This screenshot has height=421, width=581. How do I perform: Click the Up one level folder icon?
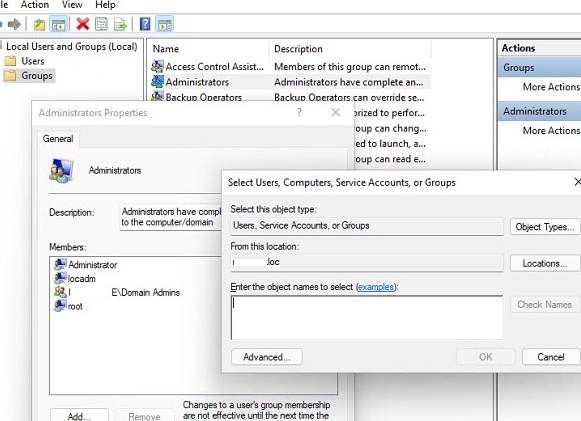(39, 25)
